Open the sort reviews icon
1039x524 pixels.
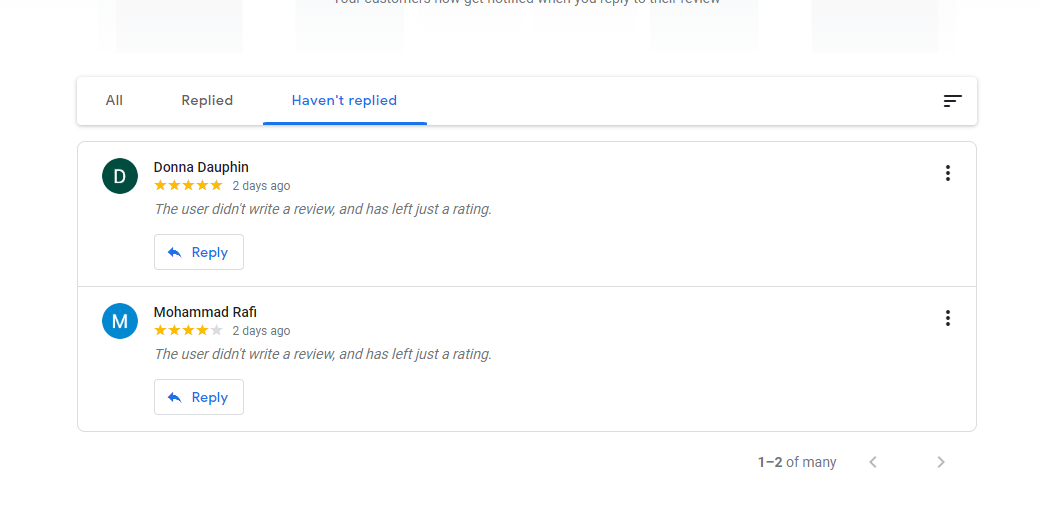(952, 101)
